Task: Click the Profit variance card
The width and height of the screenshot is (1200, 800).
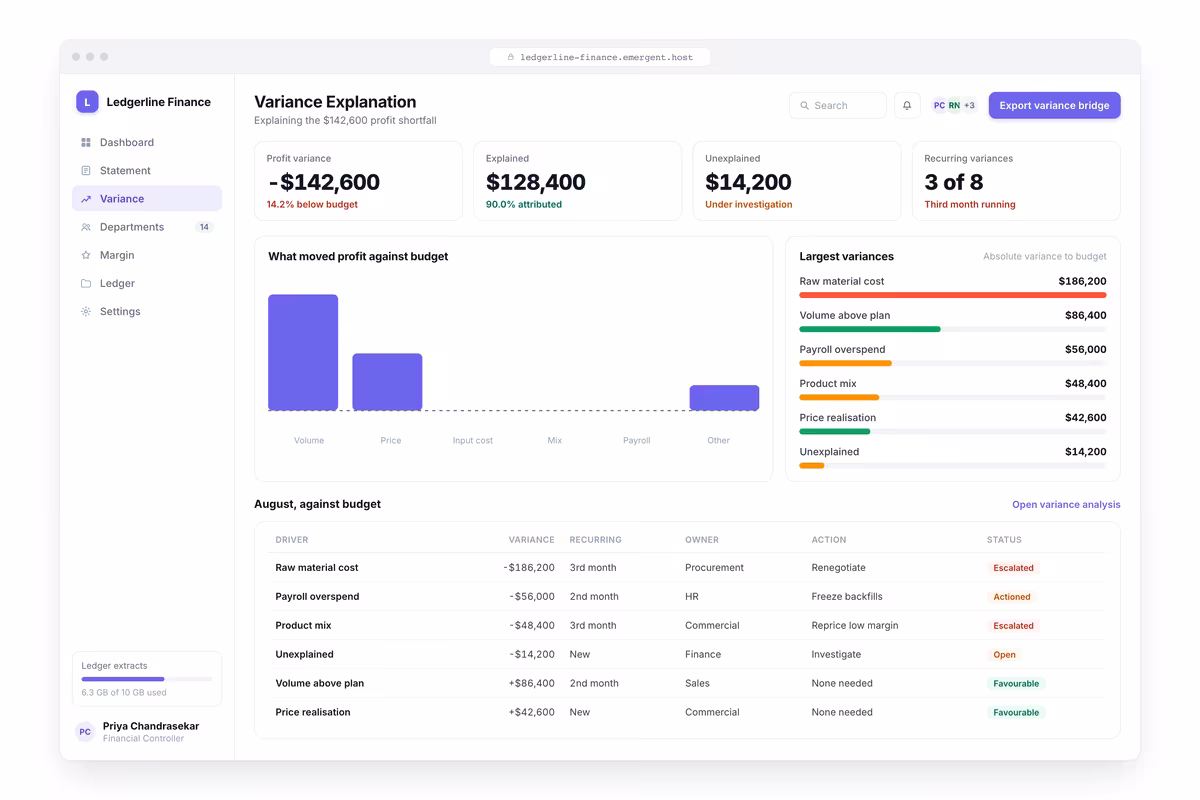Action: (358, 181)
